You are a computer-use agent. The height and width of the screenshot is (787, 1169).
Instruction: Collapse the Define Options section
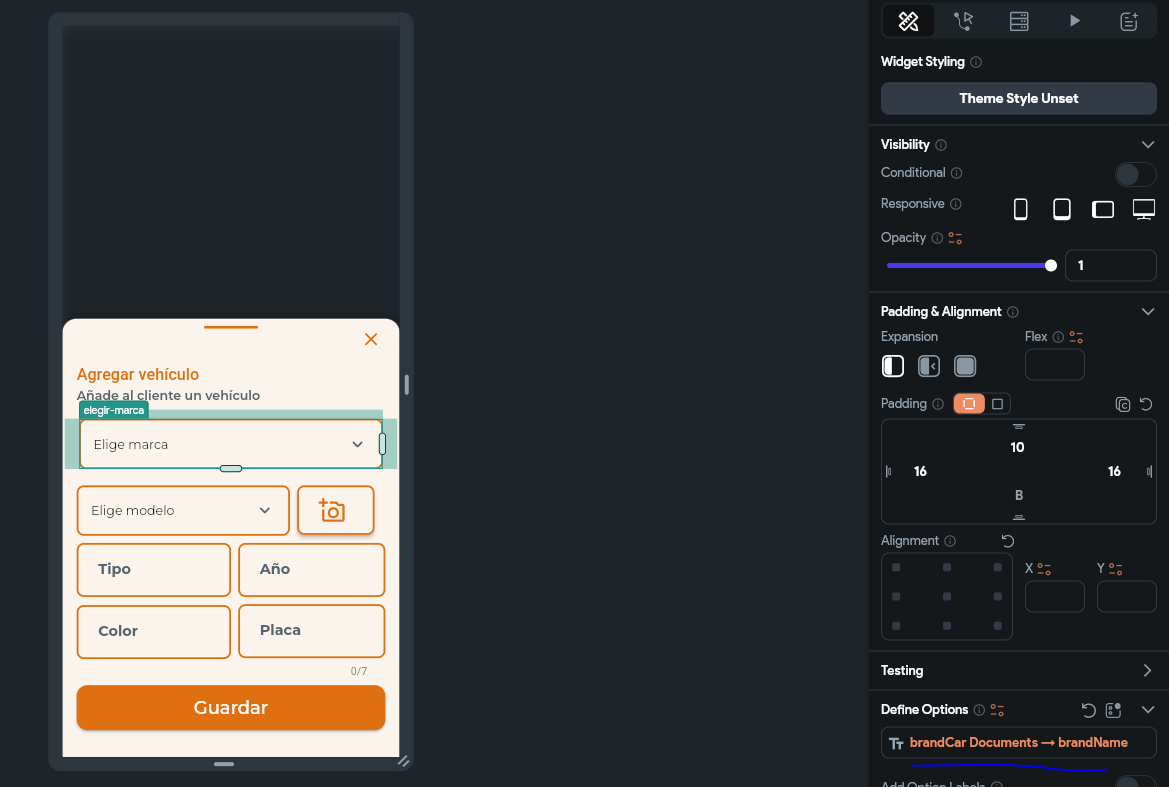[1147, 709]
